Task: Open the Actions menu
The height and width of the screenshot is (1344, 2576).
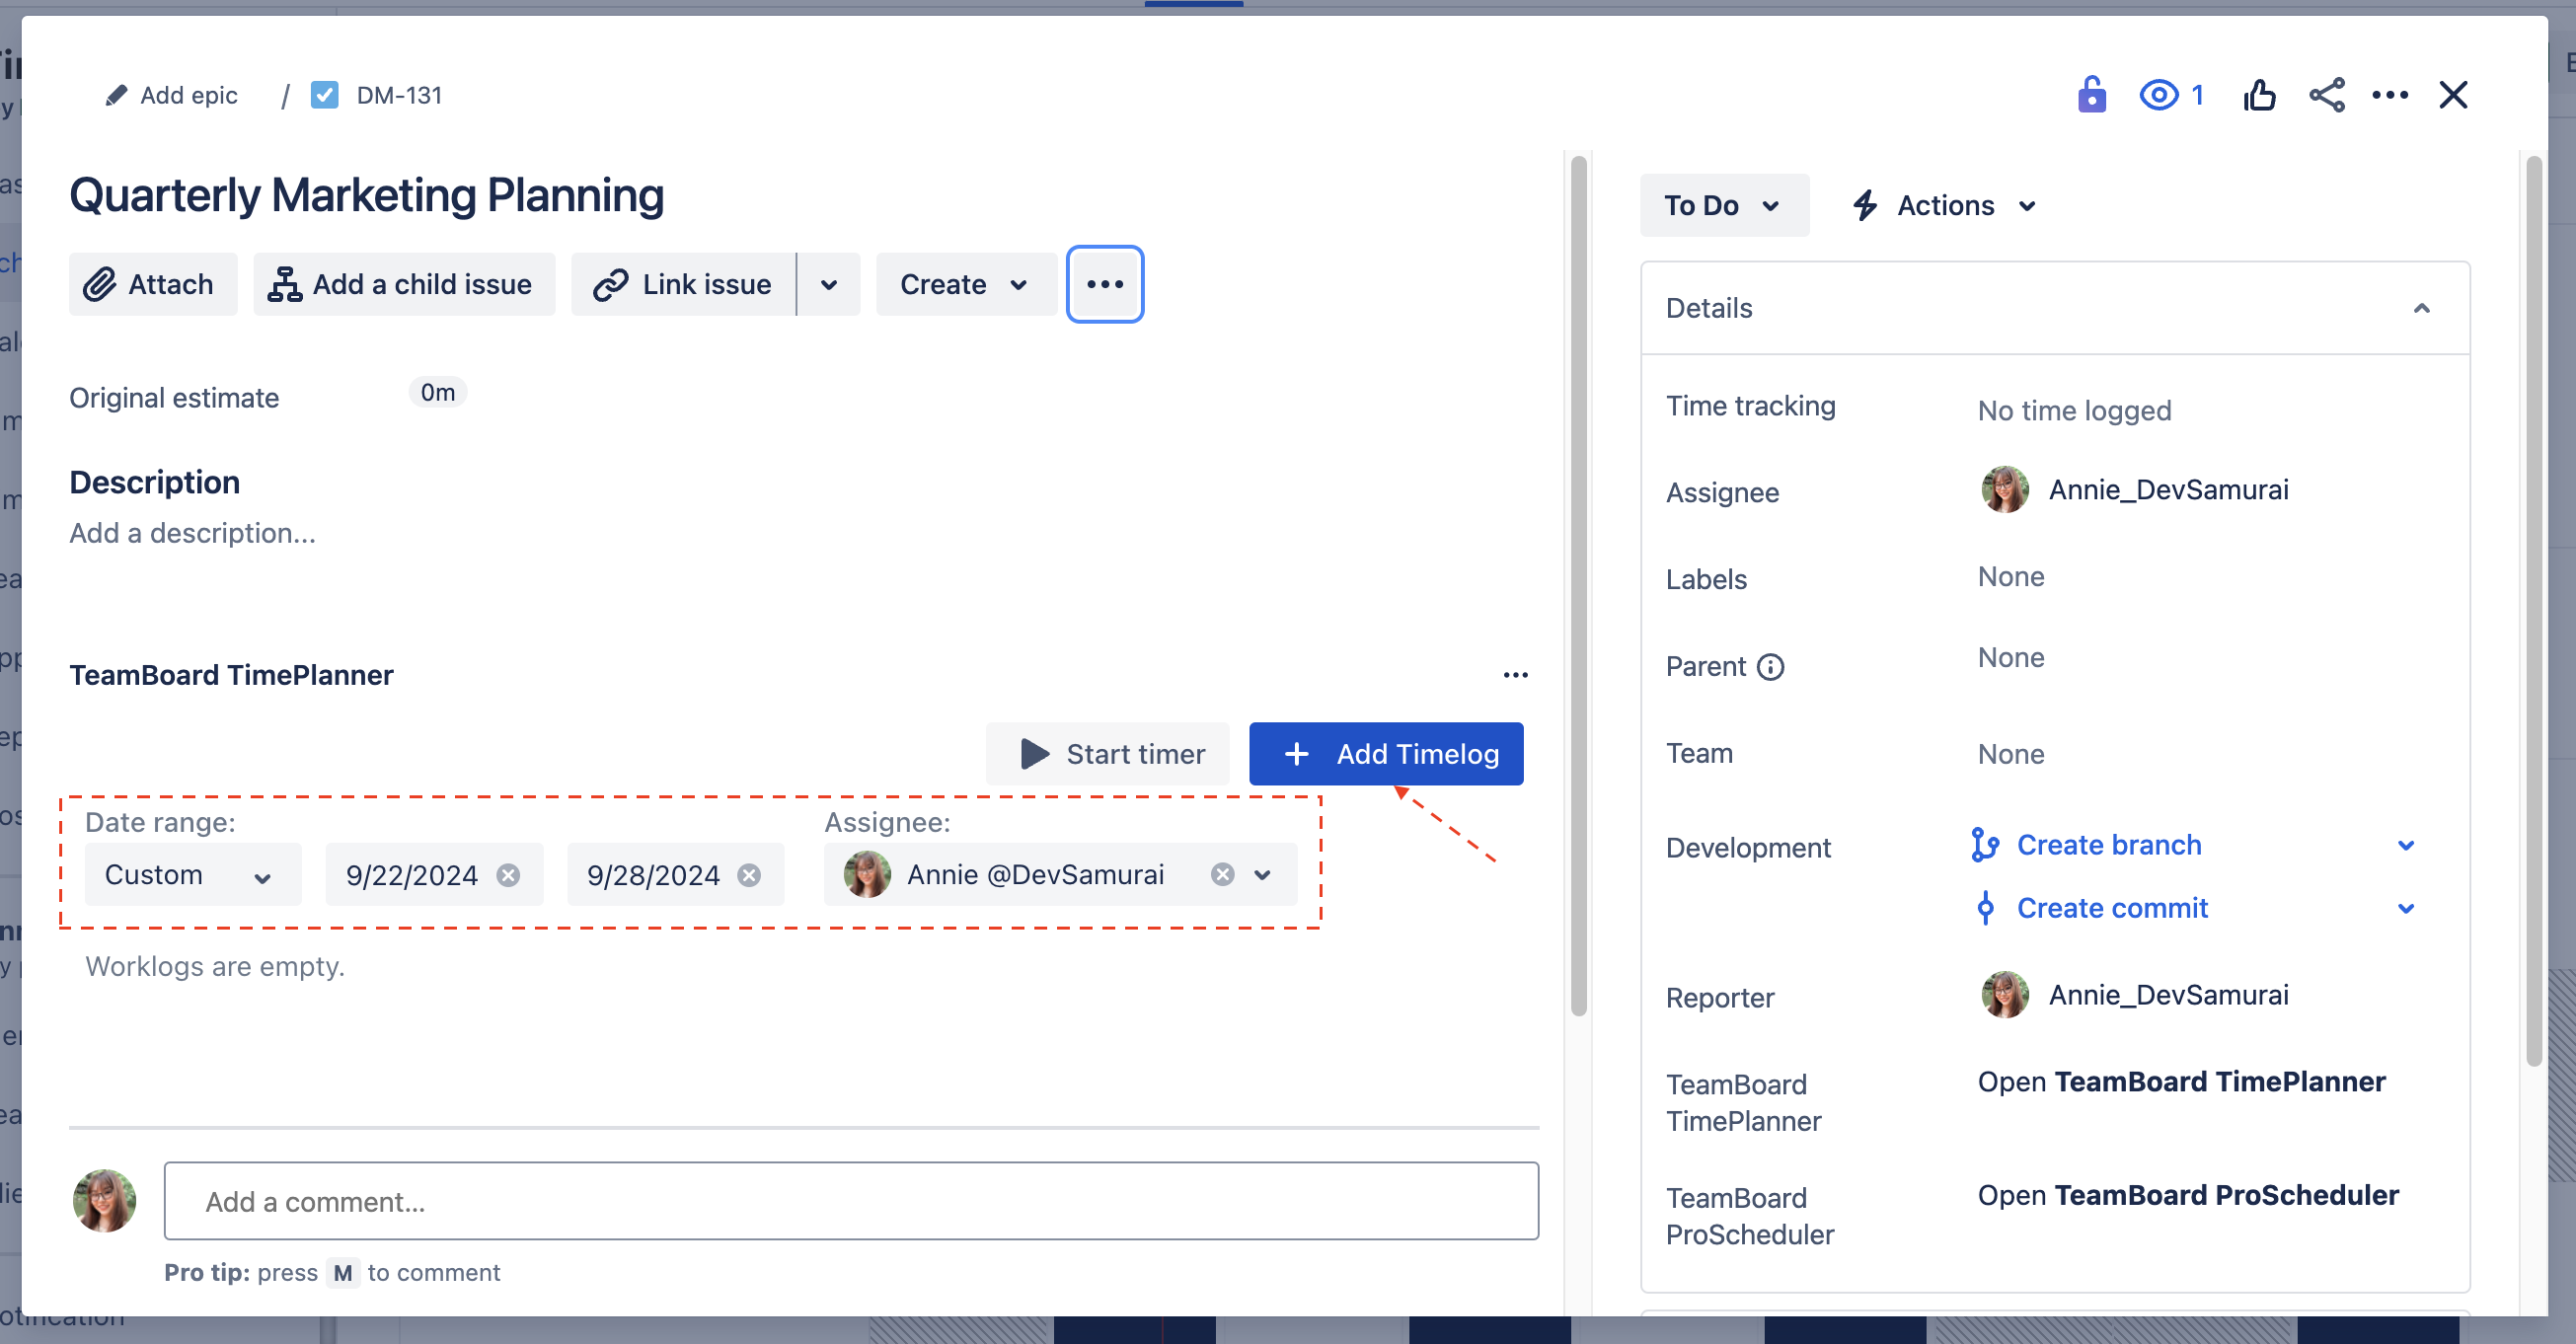Action: (1945, 205)
